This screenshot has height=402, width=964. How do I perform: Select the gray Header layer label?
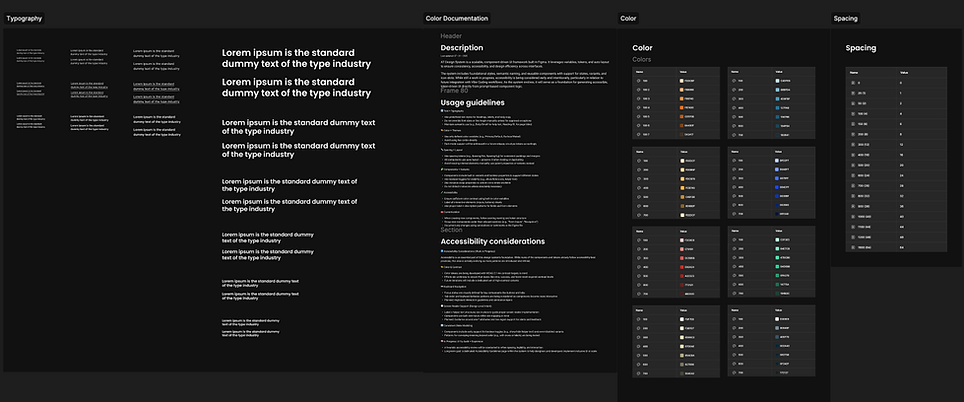pos(451,36)
